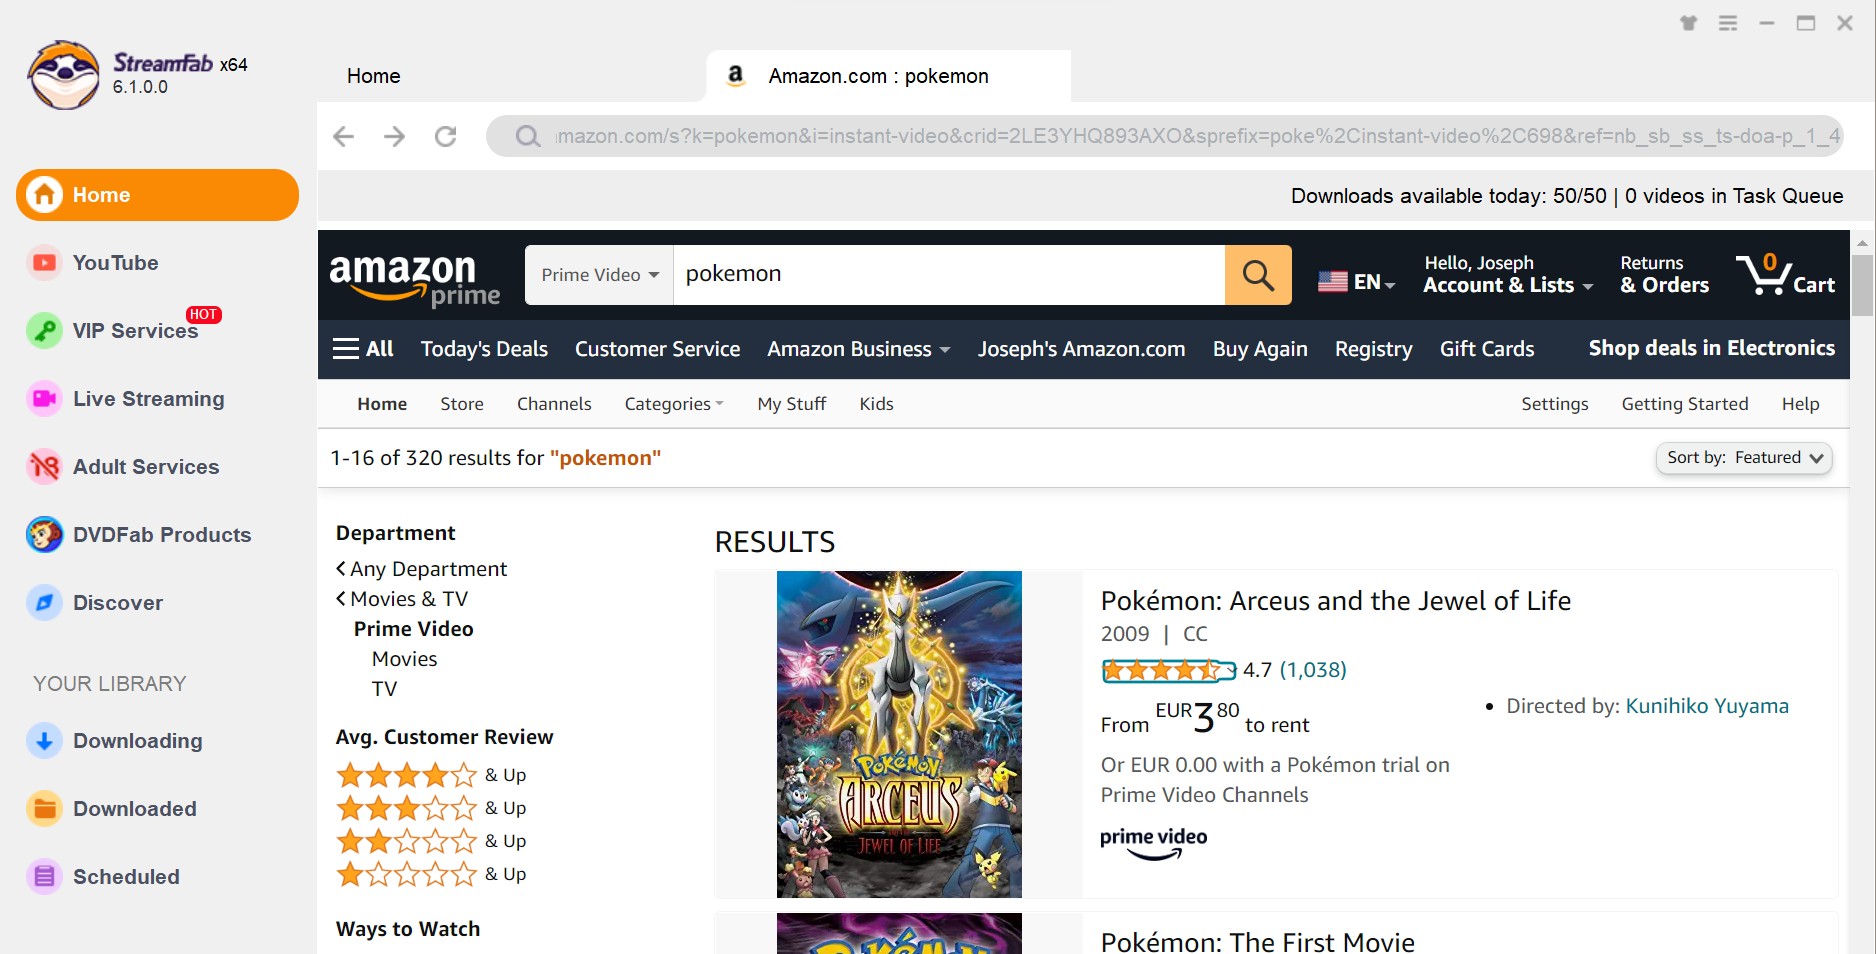Viewport: 1876px width, 954px height.
Task: Reload the Amazon page
Action: pyautogui.click(x=445, y=136)
